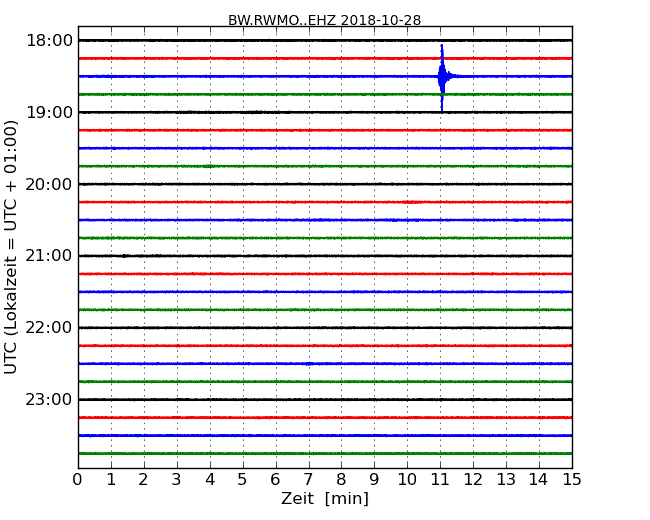
Task: Click x-axis tick label 4
Action: (x=210, y=479)
